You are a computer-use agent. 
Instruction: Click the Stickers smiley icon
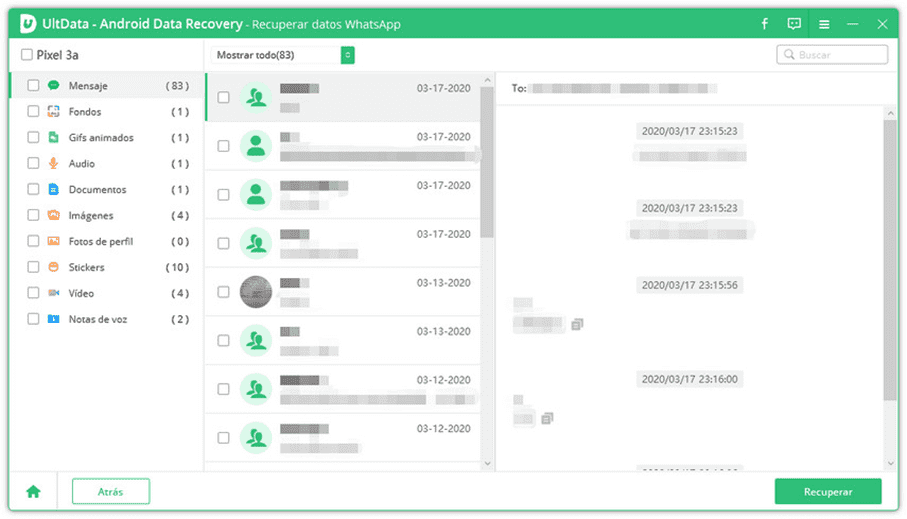(x=54, y=267)
